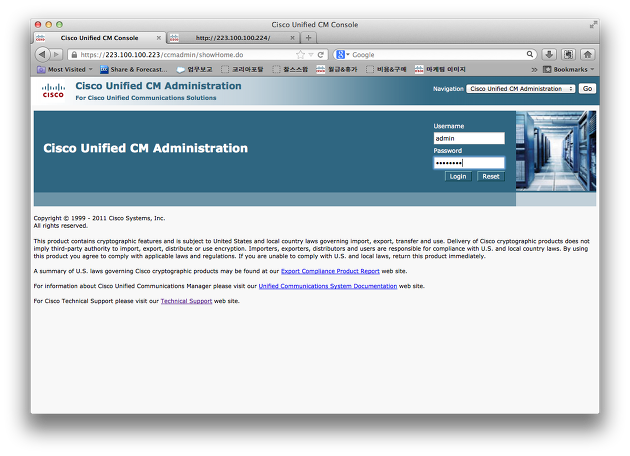Show more bookmarks with the chevron

(534, 70)
